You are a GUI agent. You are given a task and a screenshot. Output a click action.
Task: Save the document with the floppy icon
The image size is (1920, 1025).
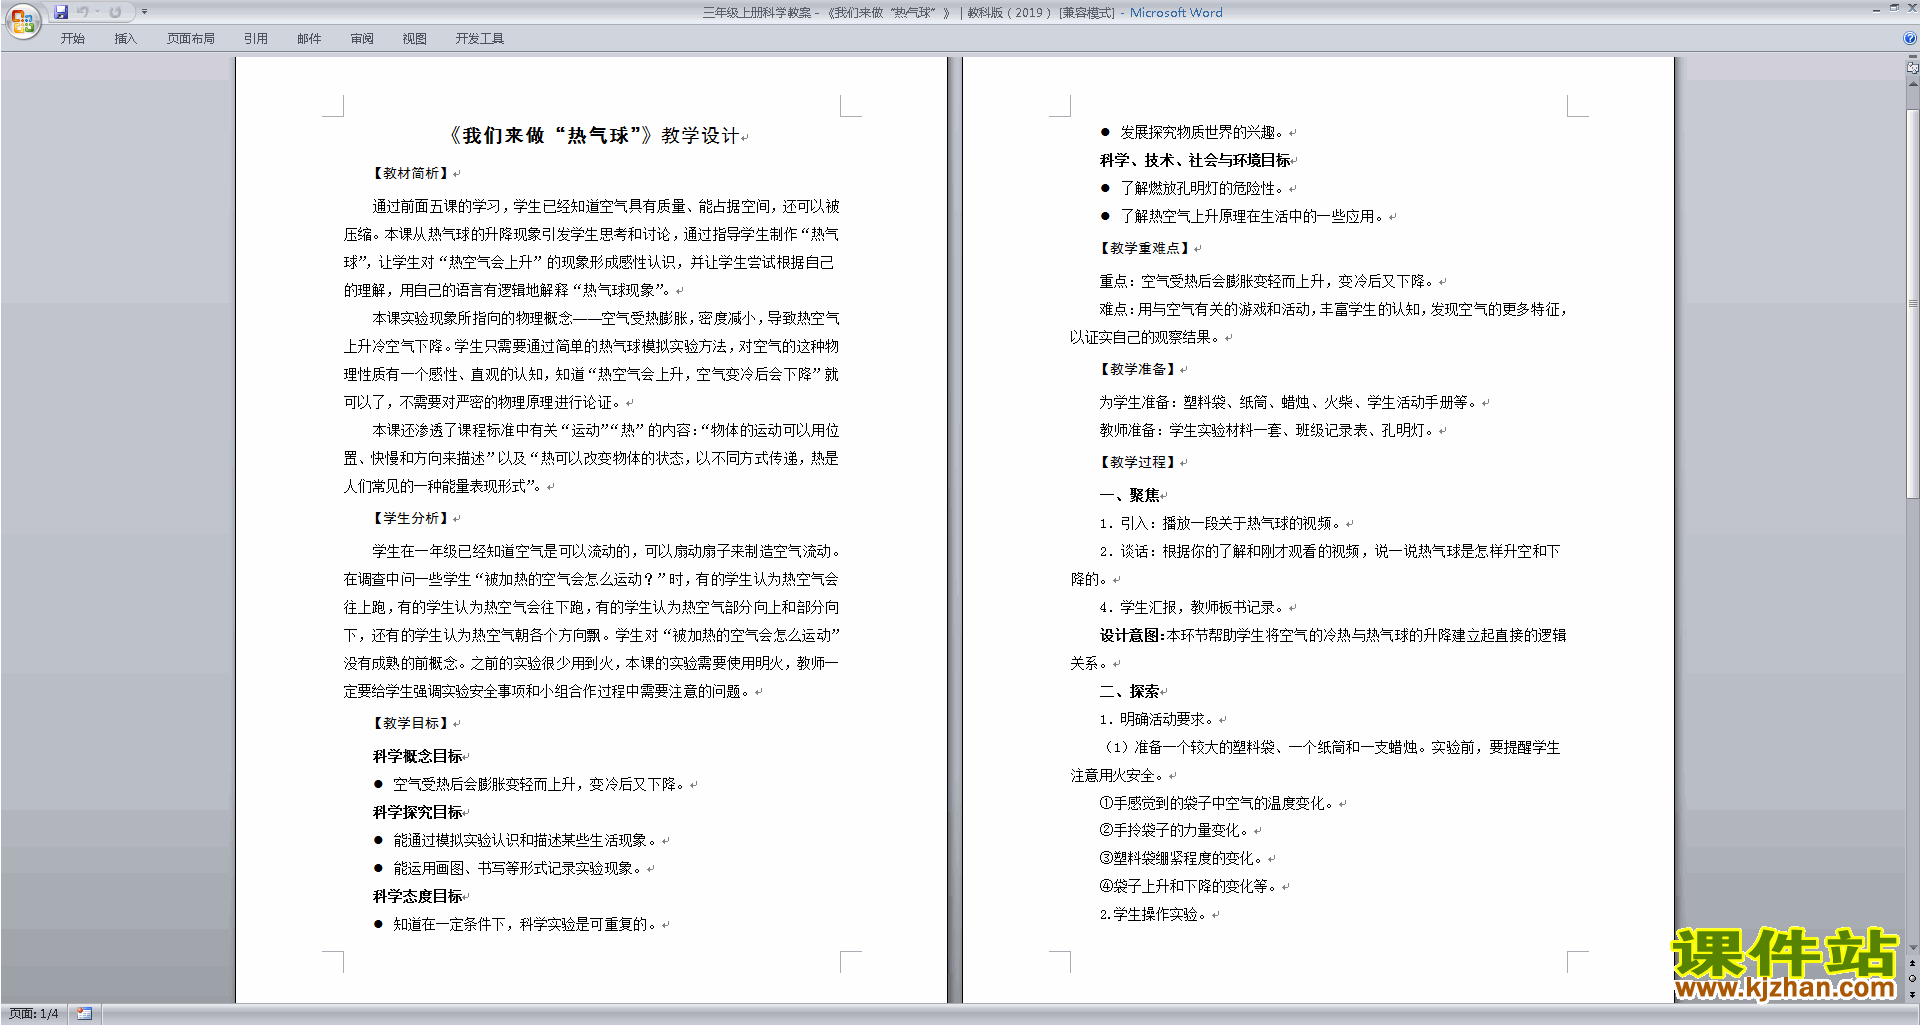pyautogui.click(x=61, y=12)
